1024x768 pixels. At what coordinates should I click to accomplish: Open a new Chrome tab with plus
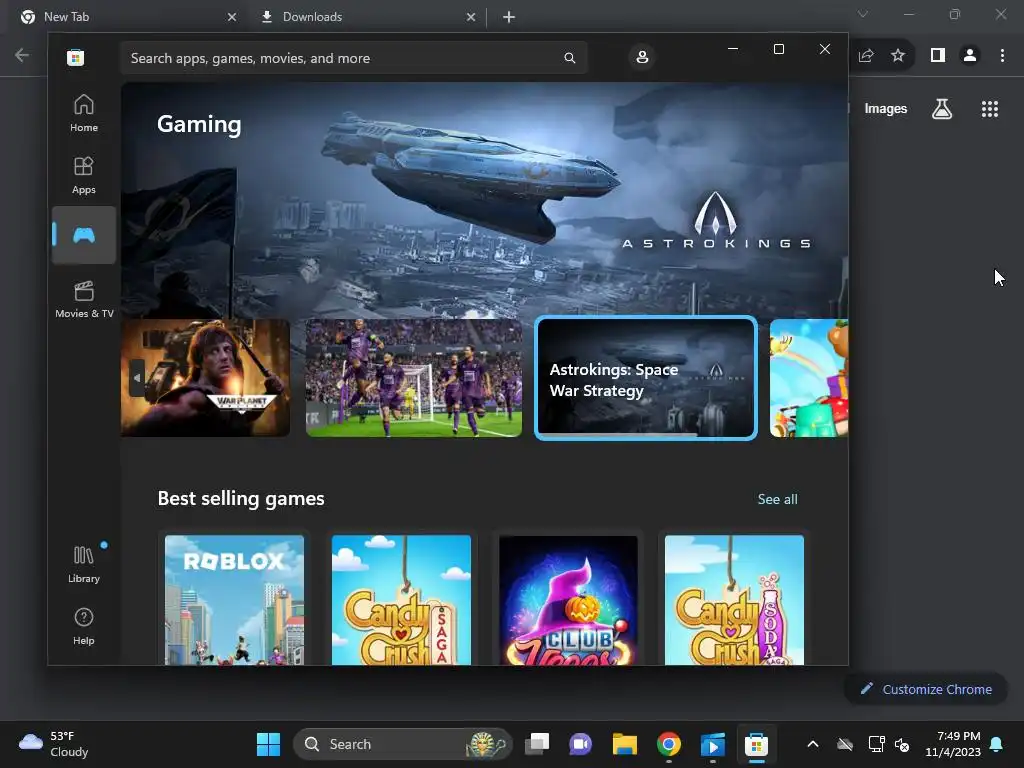click(509, 17)
